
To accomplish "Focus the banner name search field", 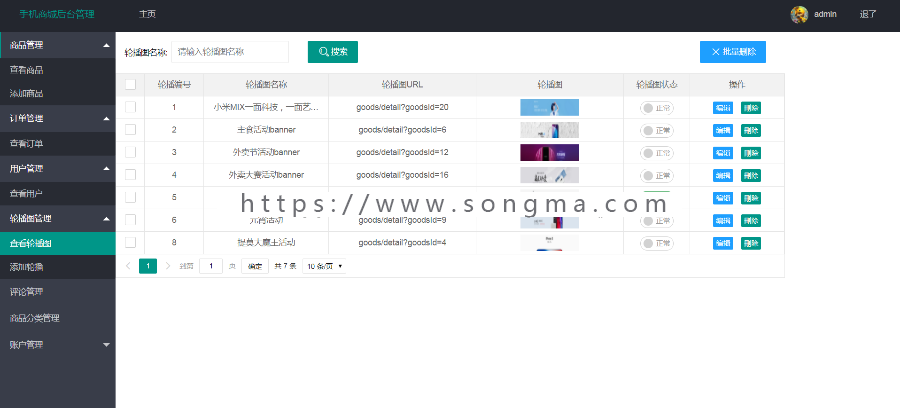I will [230, 52].
